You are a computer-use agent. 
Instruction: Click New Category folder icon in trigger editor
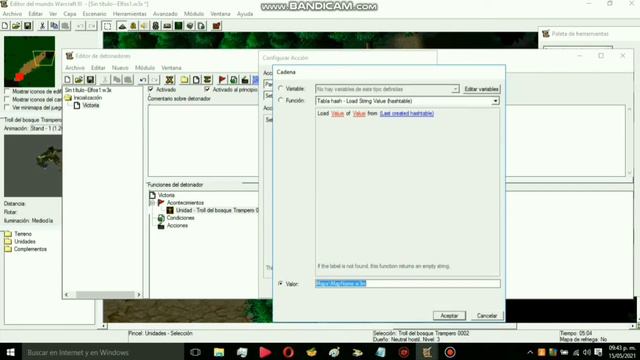(x=184, y=80)
